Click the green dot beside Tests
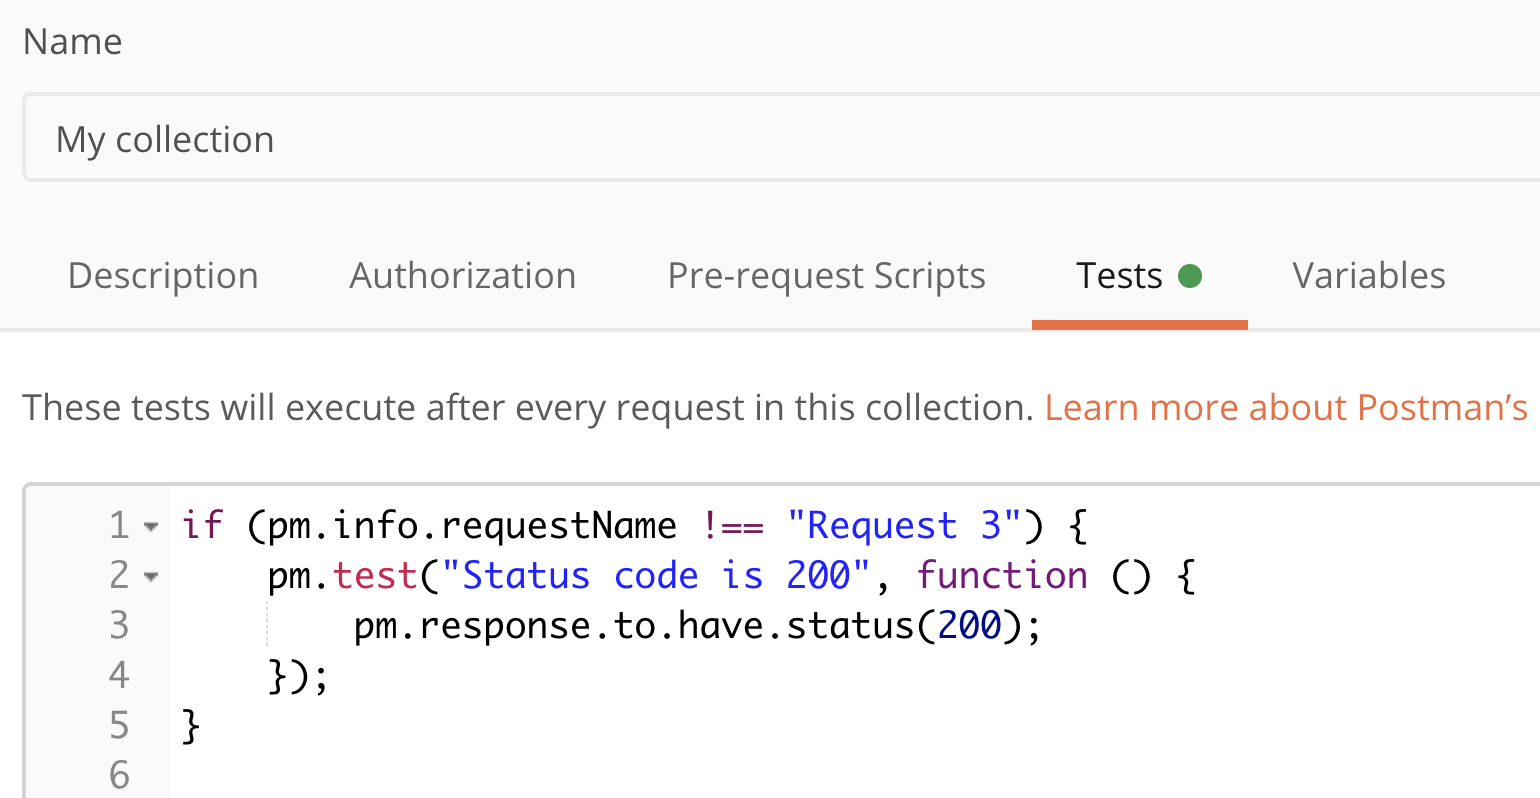The image size is (1540, 798). coord(1189,277)
